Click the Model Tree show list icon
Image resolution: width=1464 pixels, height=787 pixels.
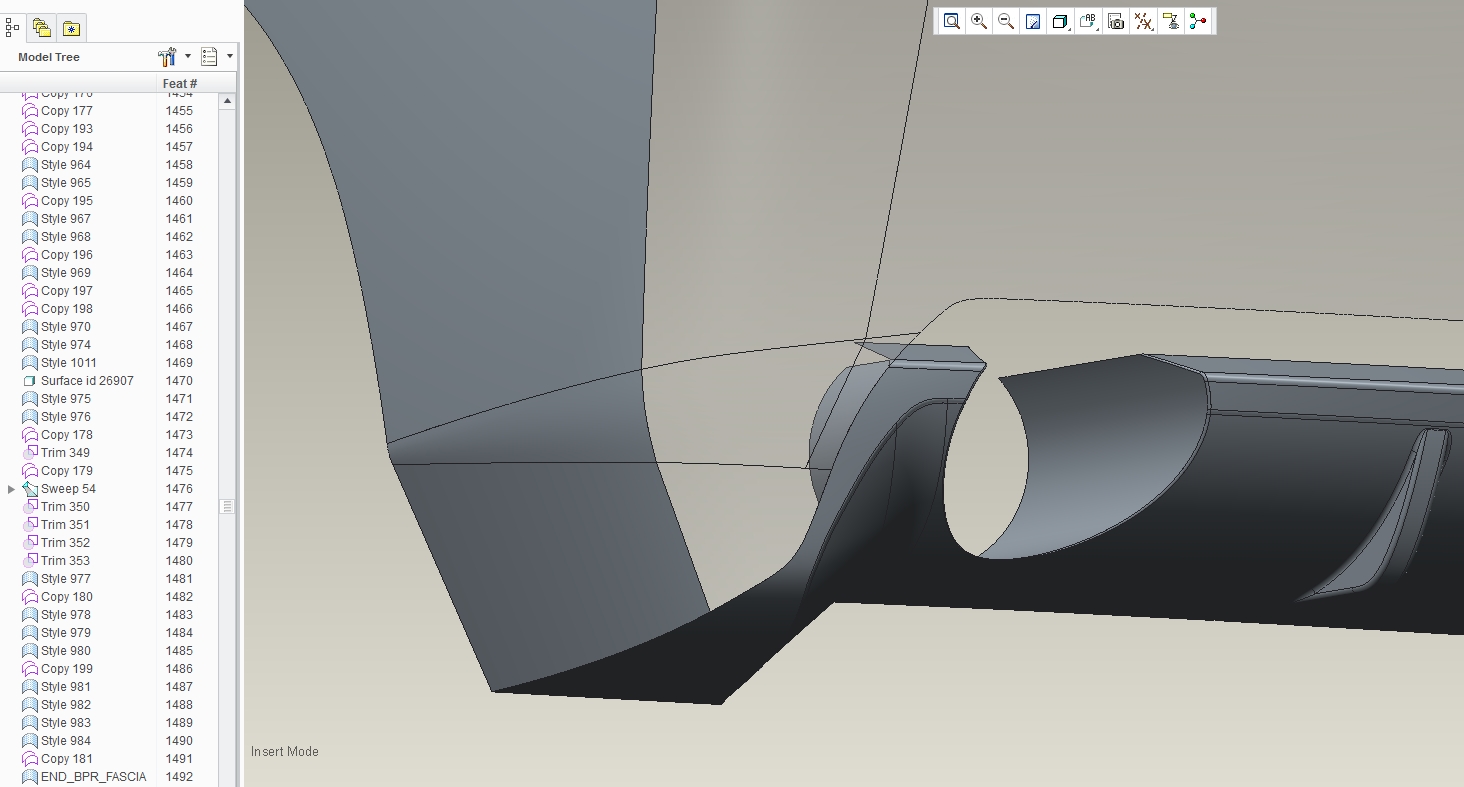(x=209, y=57)
